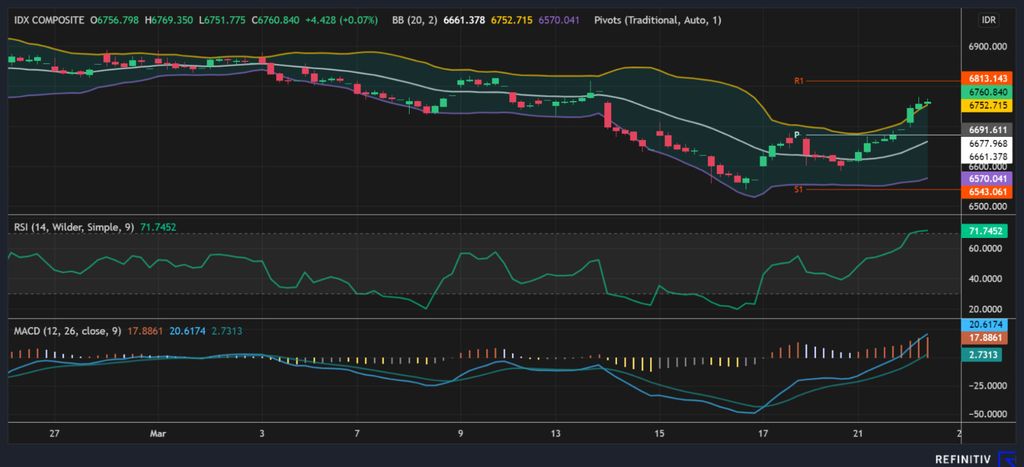Click the P pivot point label
The image size is (1024, 467).
point(797,134)
